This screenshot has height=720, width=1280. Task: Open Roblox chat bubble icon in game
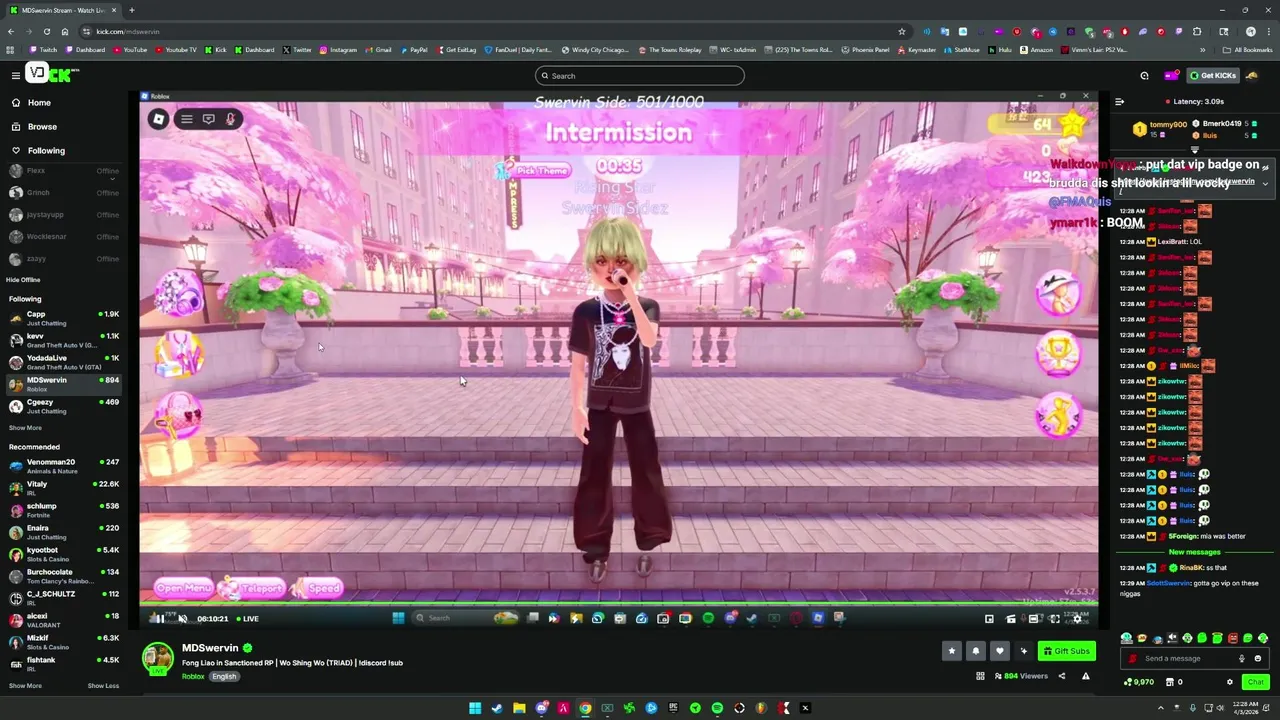click(x=208, y=119)
